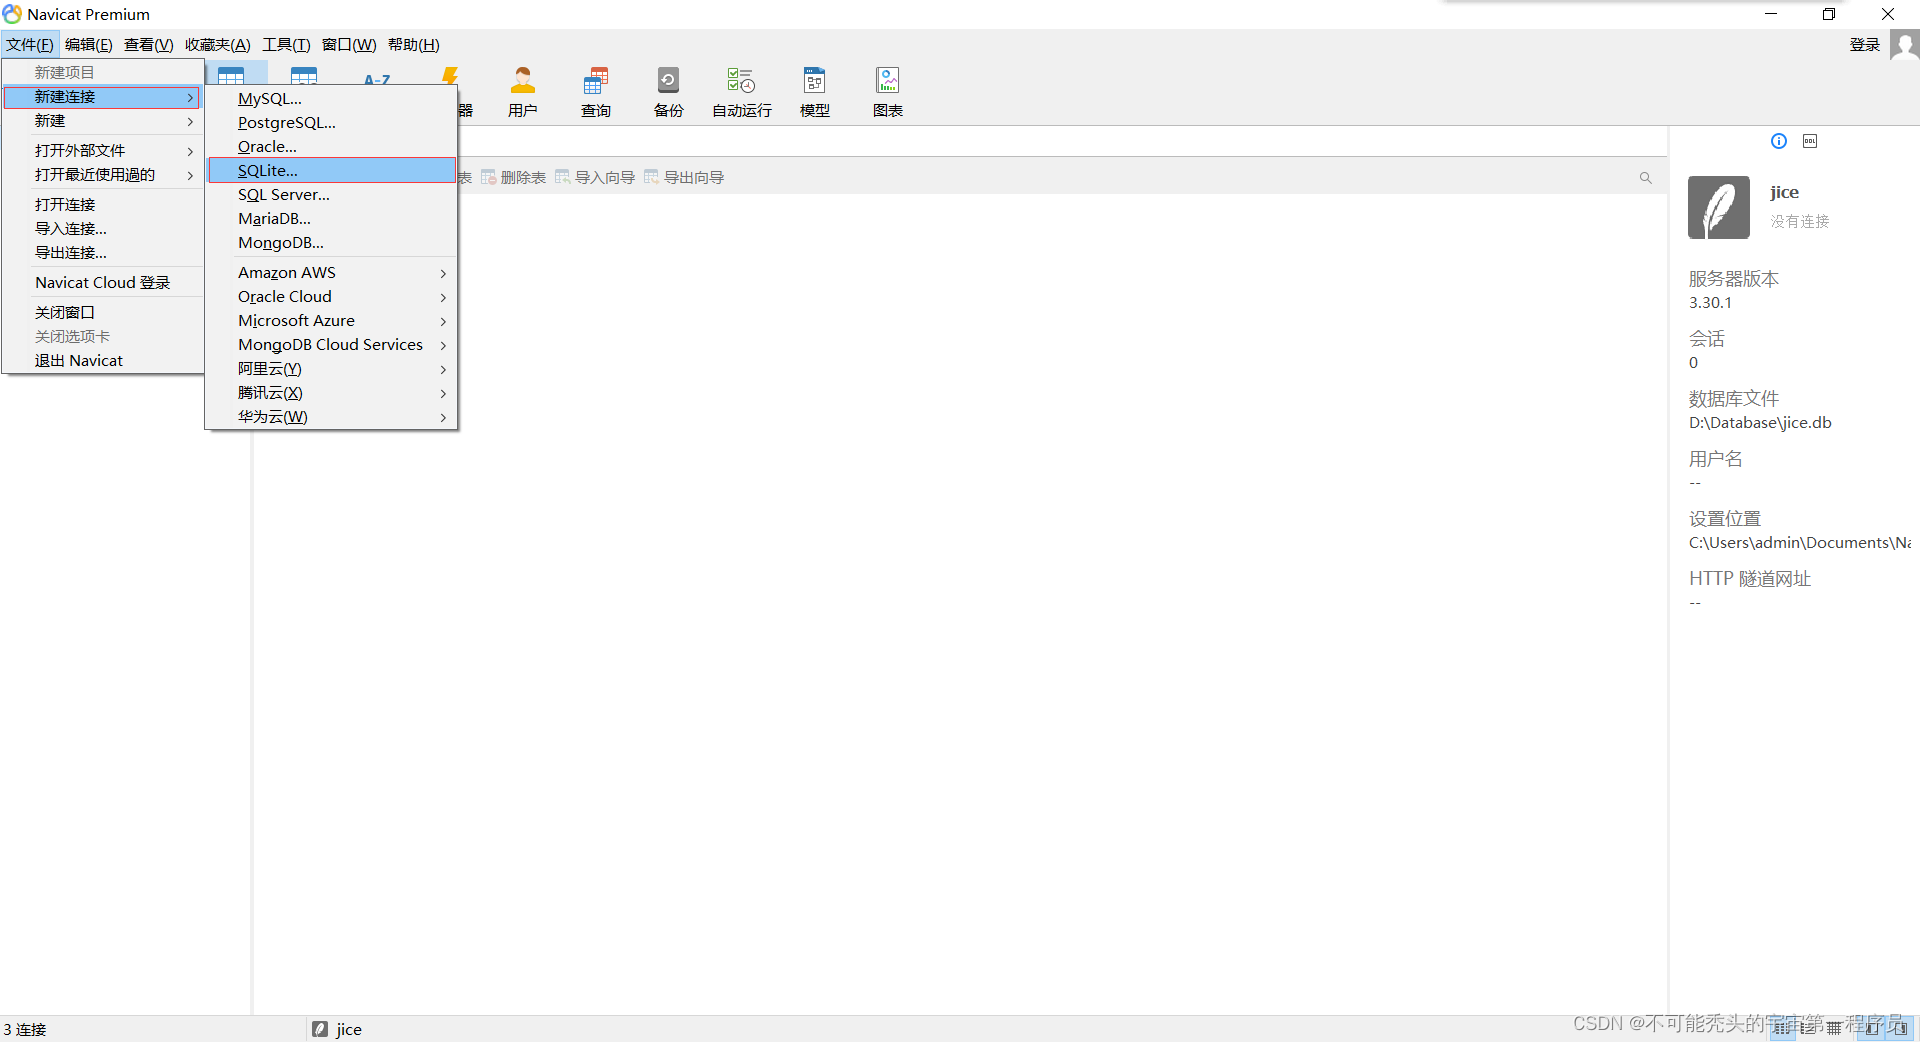The height and width of the screenshot is (1042, 1920).
Task: Open the 文件(F) menu
Action: (x=30, y=45)
